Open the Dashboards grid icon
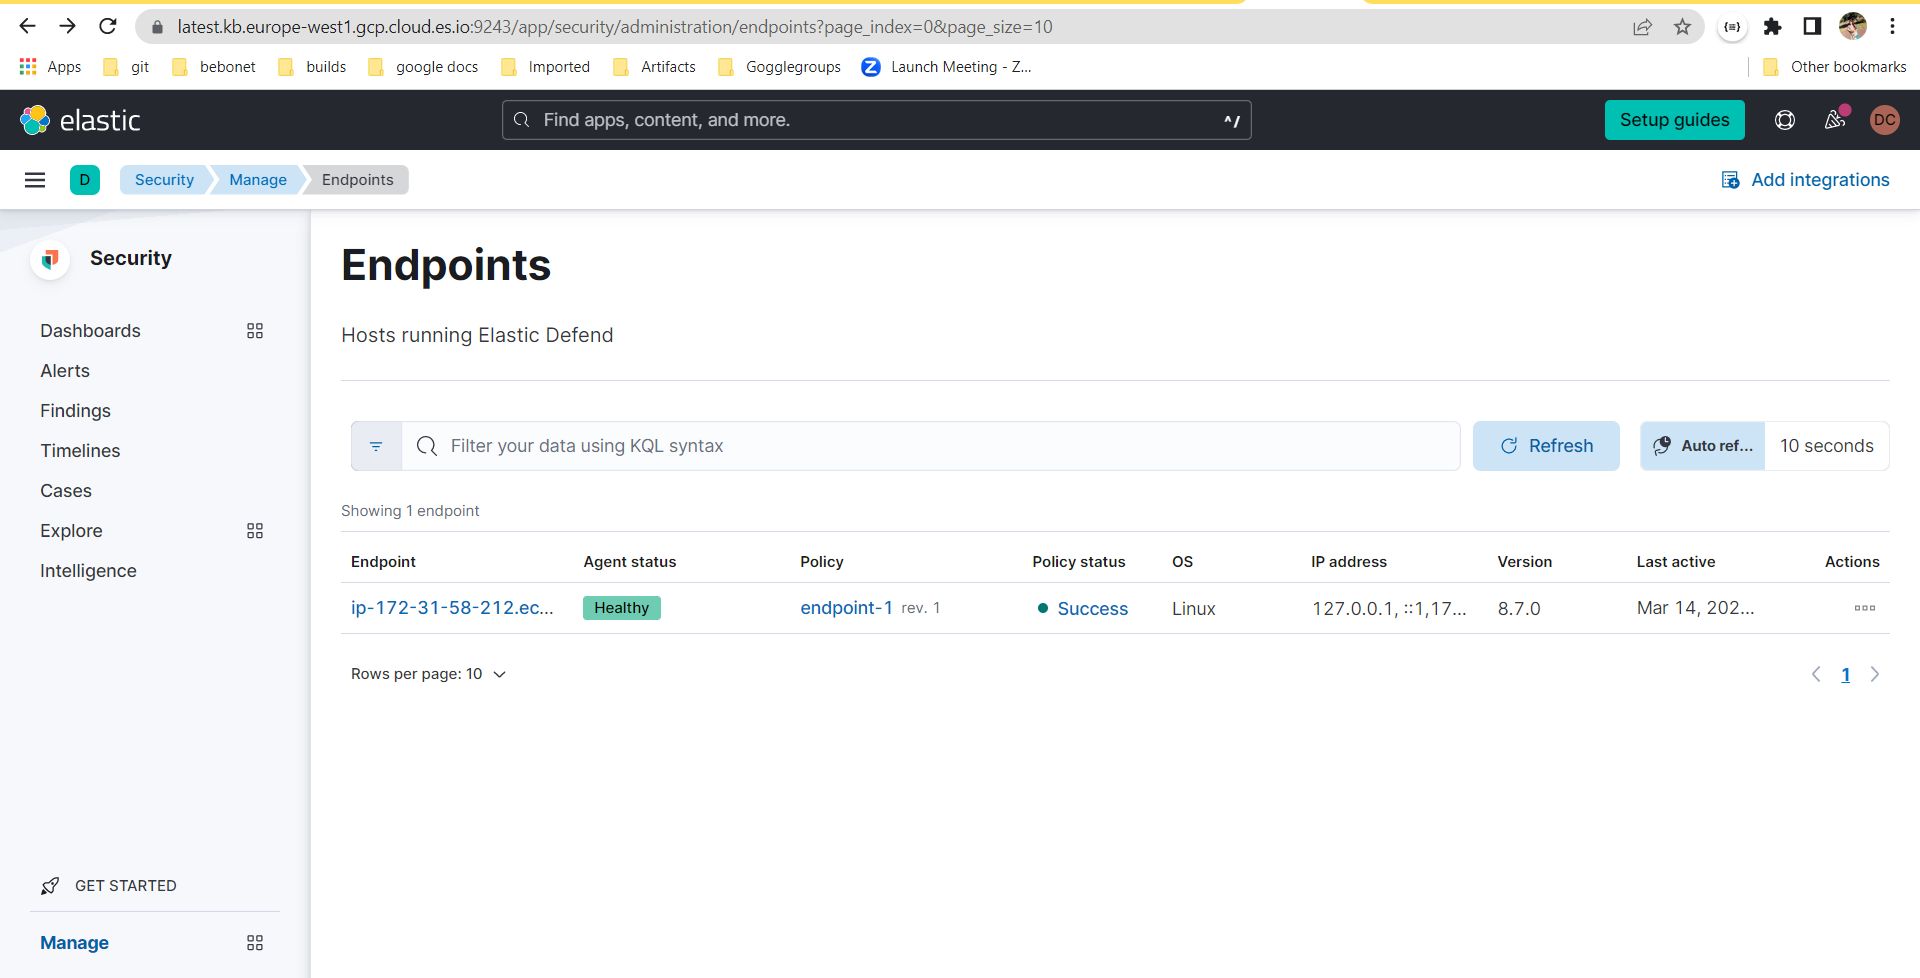The height and width of the screenshot is (978, 1920). 255,330
